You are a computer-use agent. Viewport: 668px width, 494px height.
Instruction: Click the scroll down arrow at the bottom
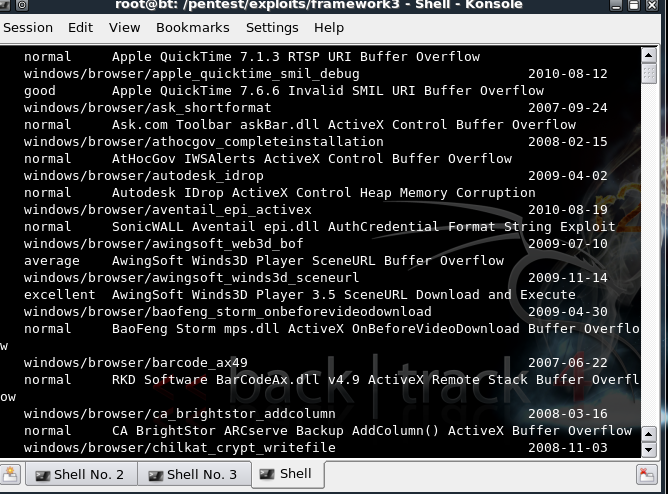coord(648,450)
